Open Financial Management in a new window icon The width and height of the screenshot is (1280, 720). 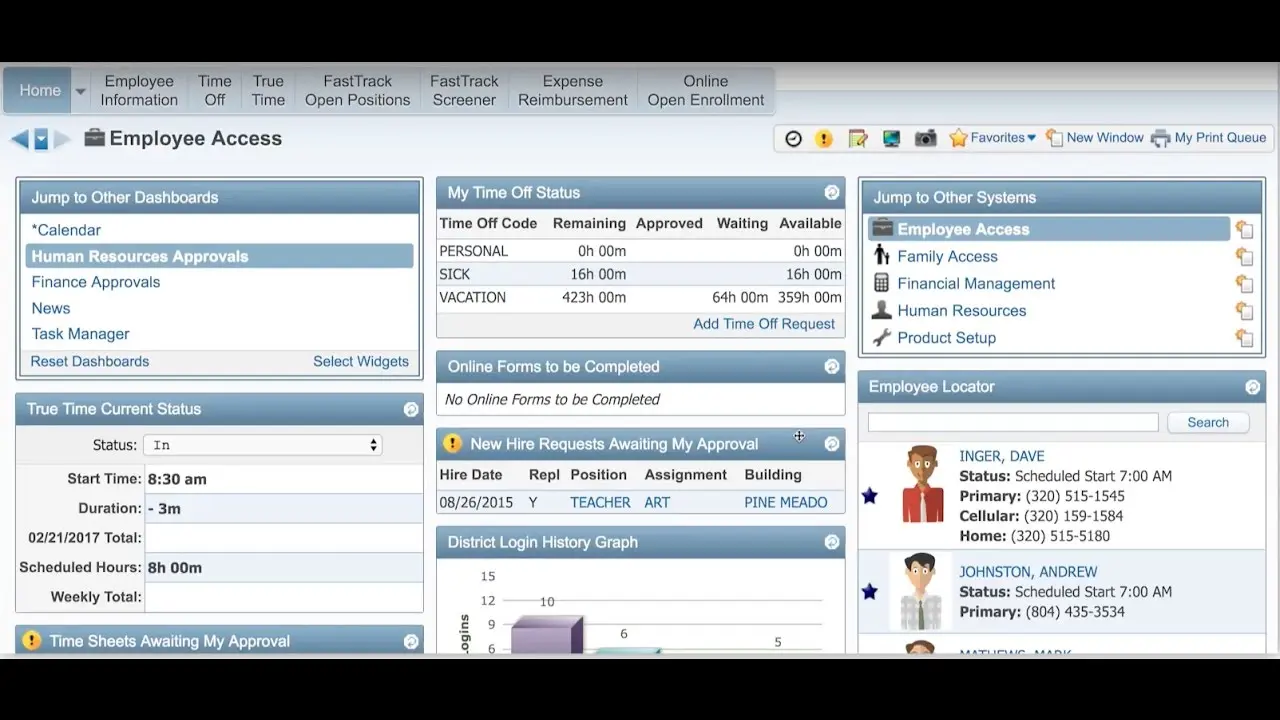(1244, 284)
